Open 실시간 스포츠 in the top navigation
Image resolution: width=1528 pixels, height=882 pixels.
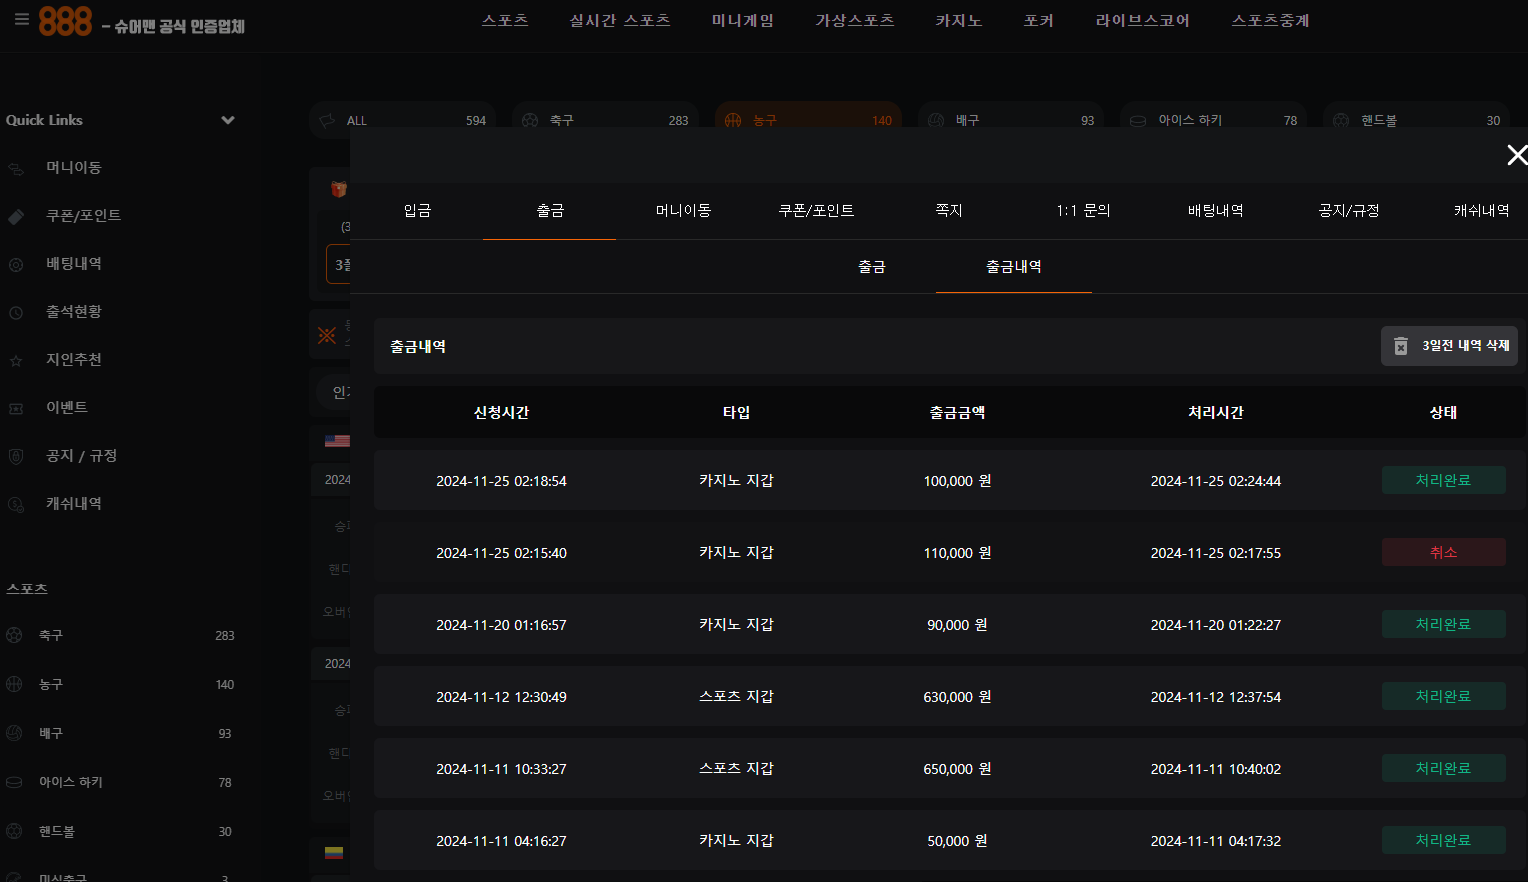tap(620, 21)
